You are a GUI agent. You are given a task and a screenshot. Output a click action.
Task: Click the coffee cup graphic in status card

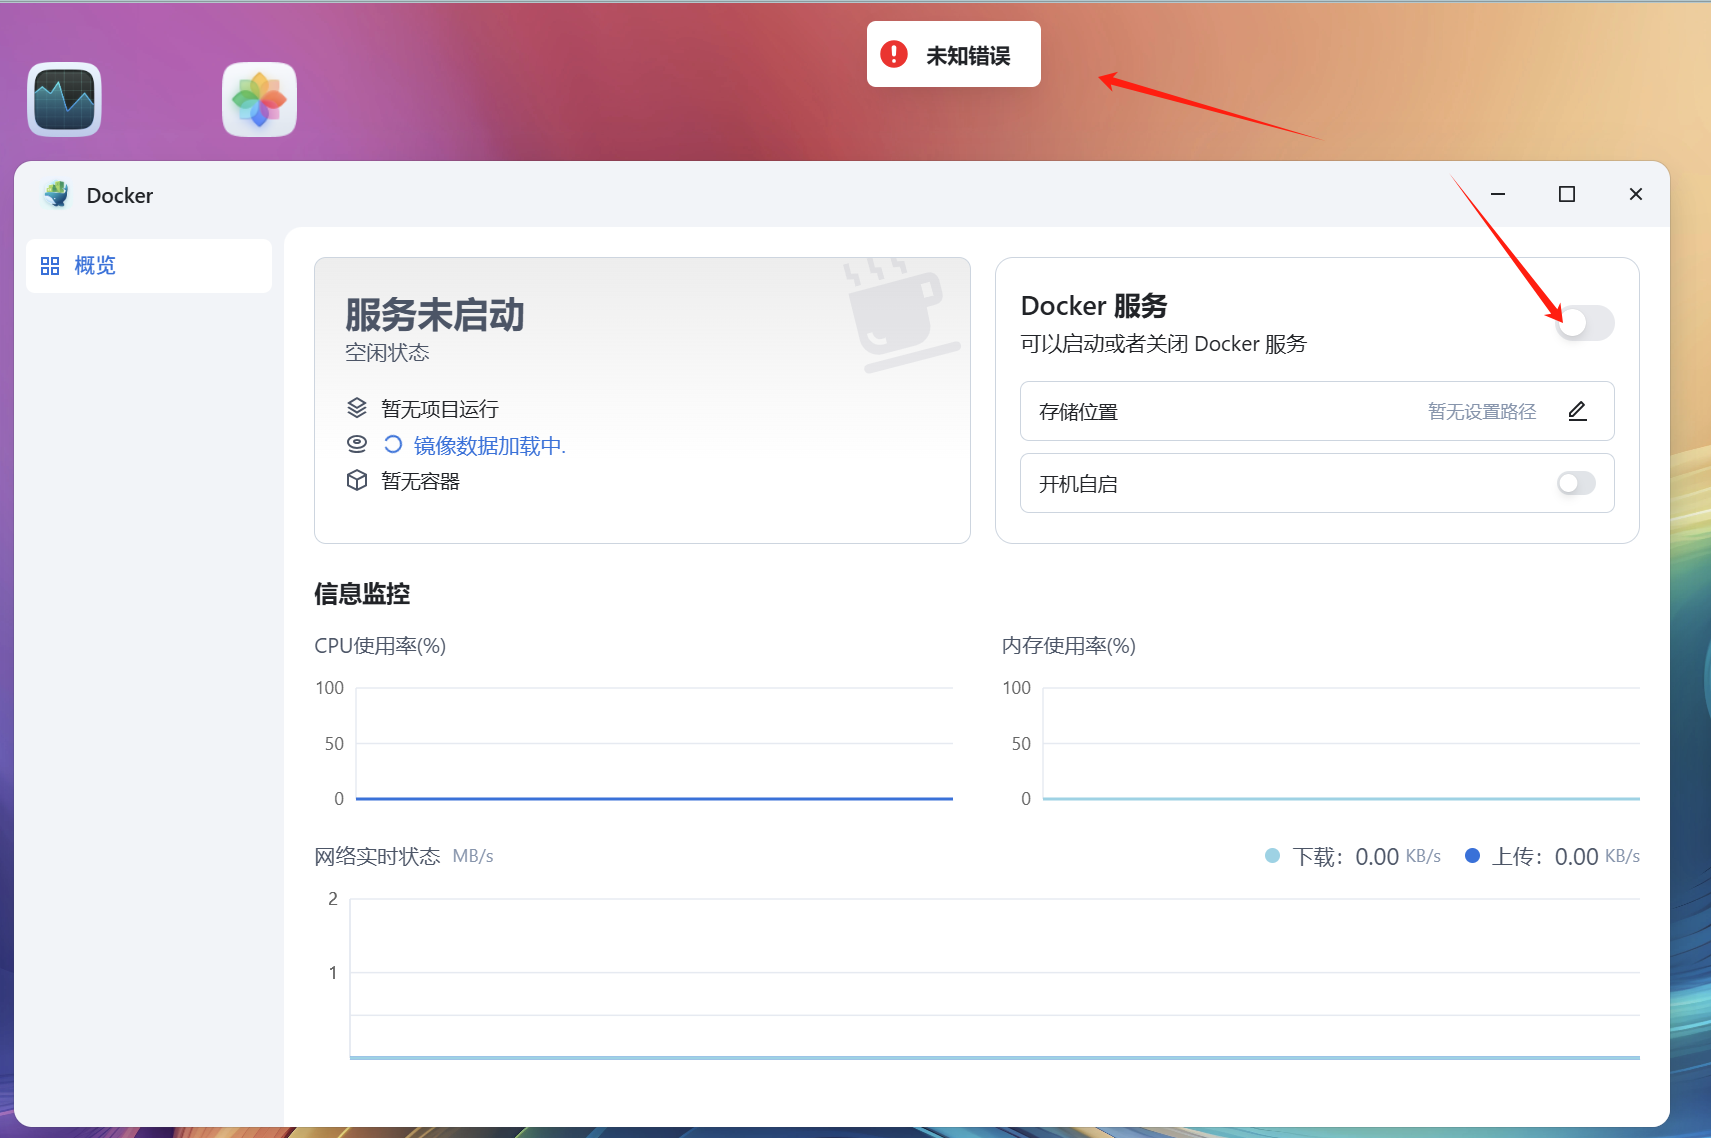point(902,315)
